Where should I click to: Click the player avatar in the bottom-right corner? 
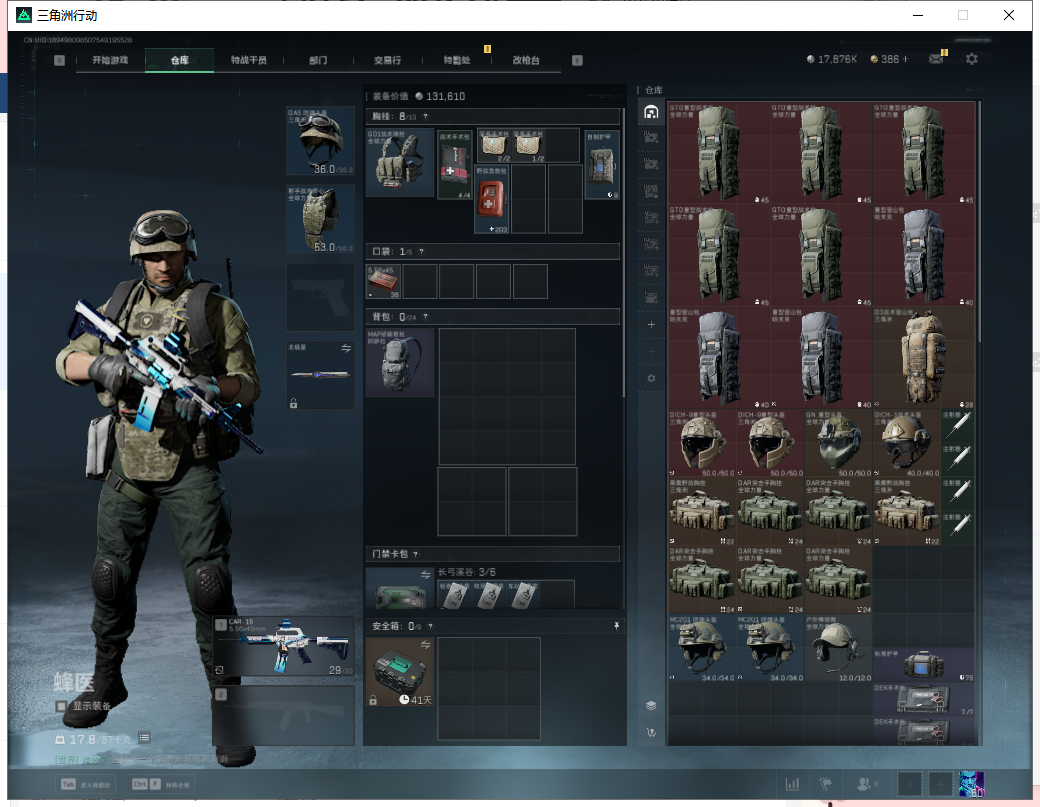[x=972, y=784]
